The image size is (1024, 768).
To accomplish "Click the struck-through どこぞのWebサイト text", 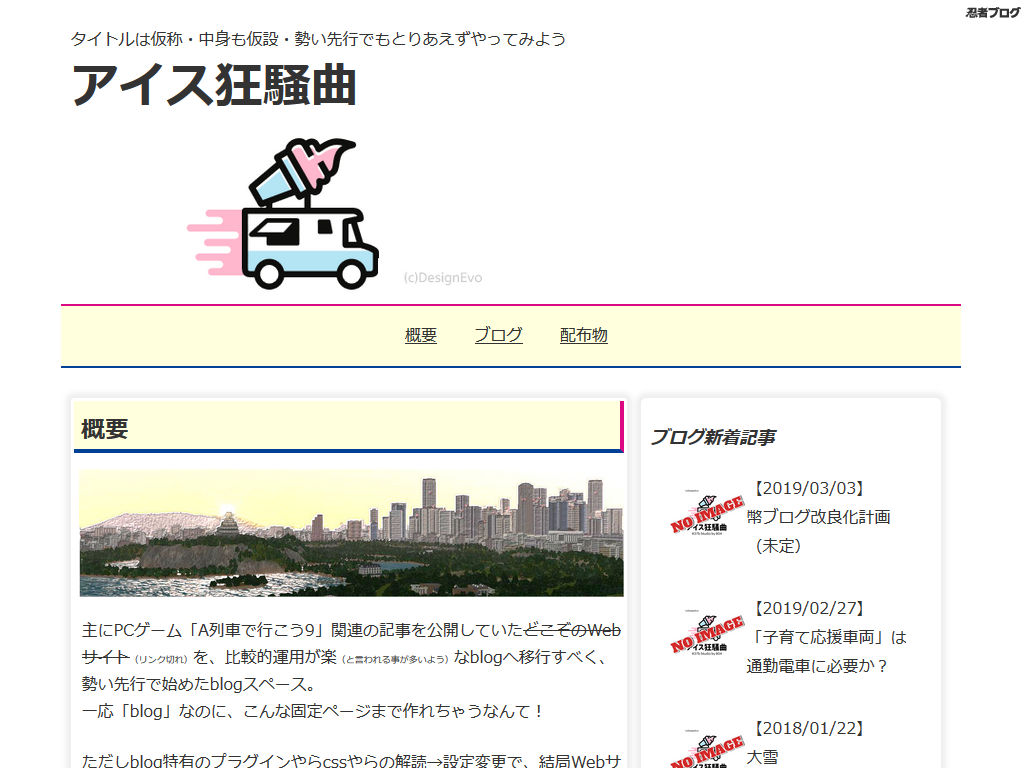I will [x=571, y=630].
